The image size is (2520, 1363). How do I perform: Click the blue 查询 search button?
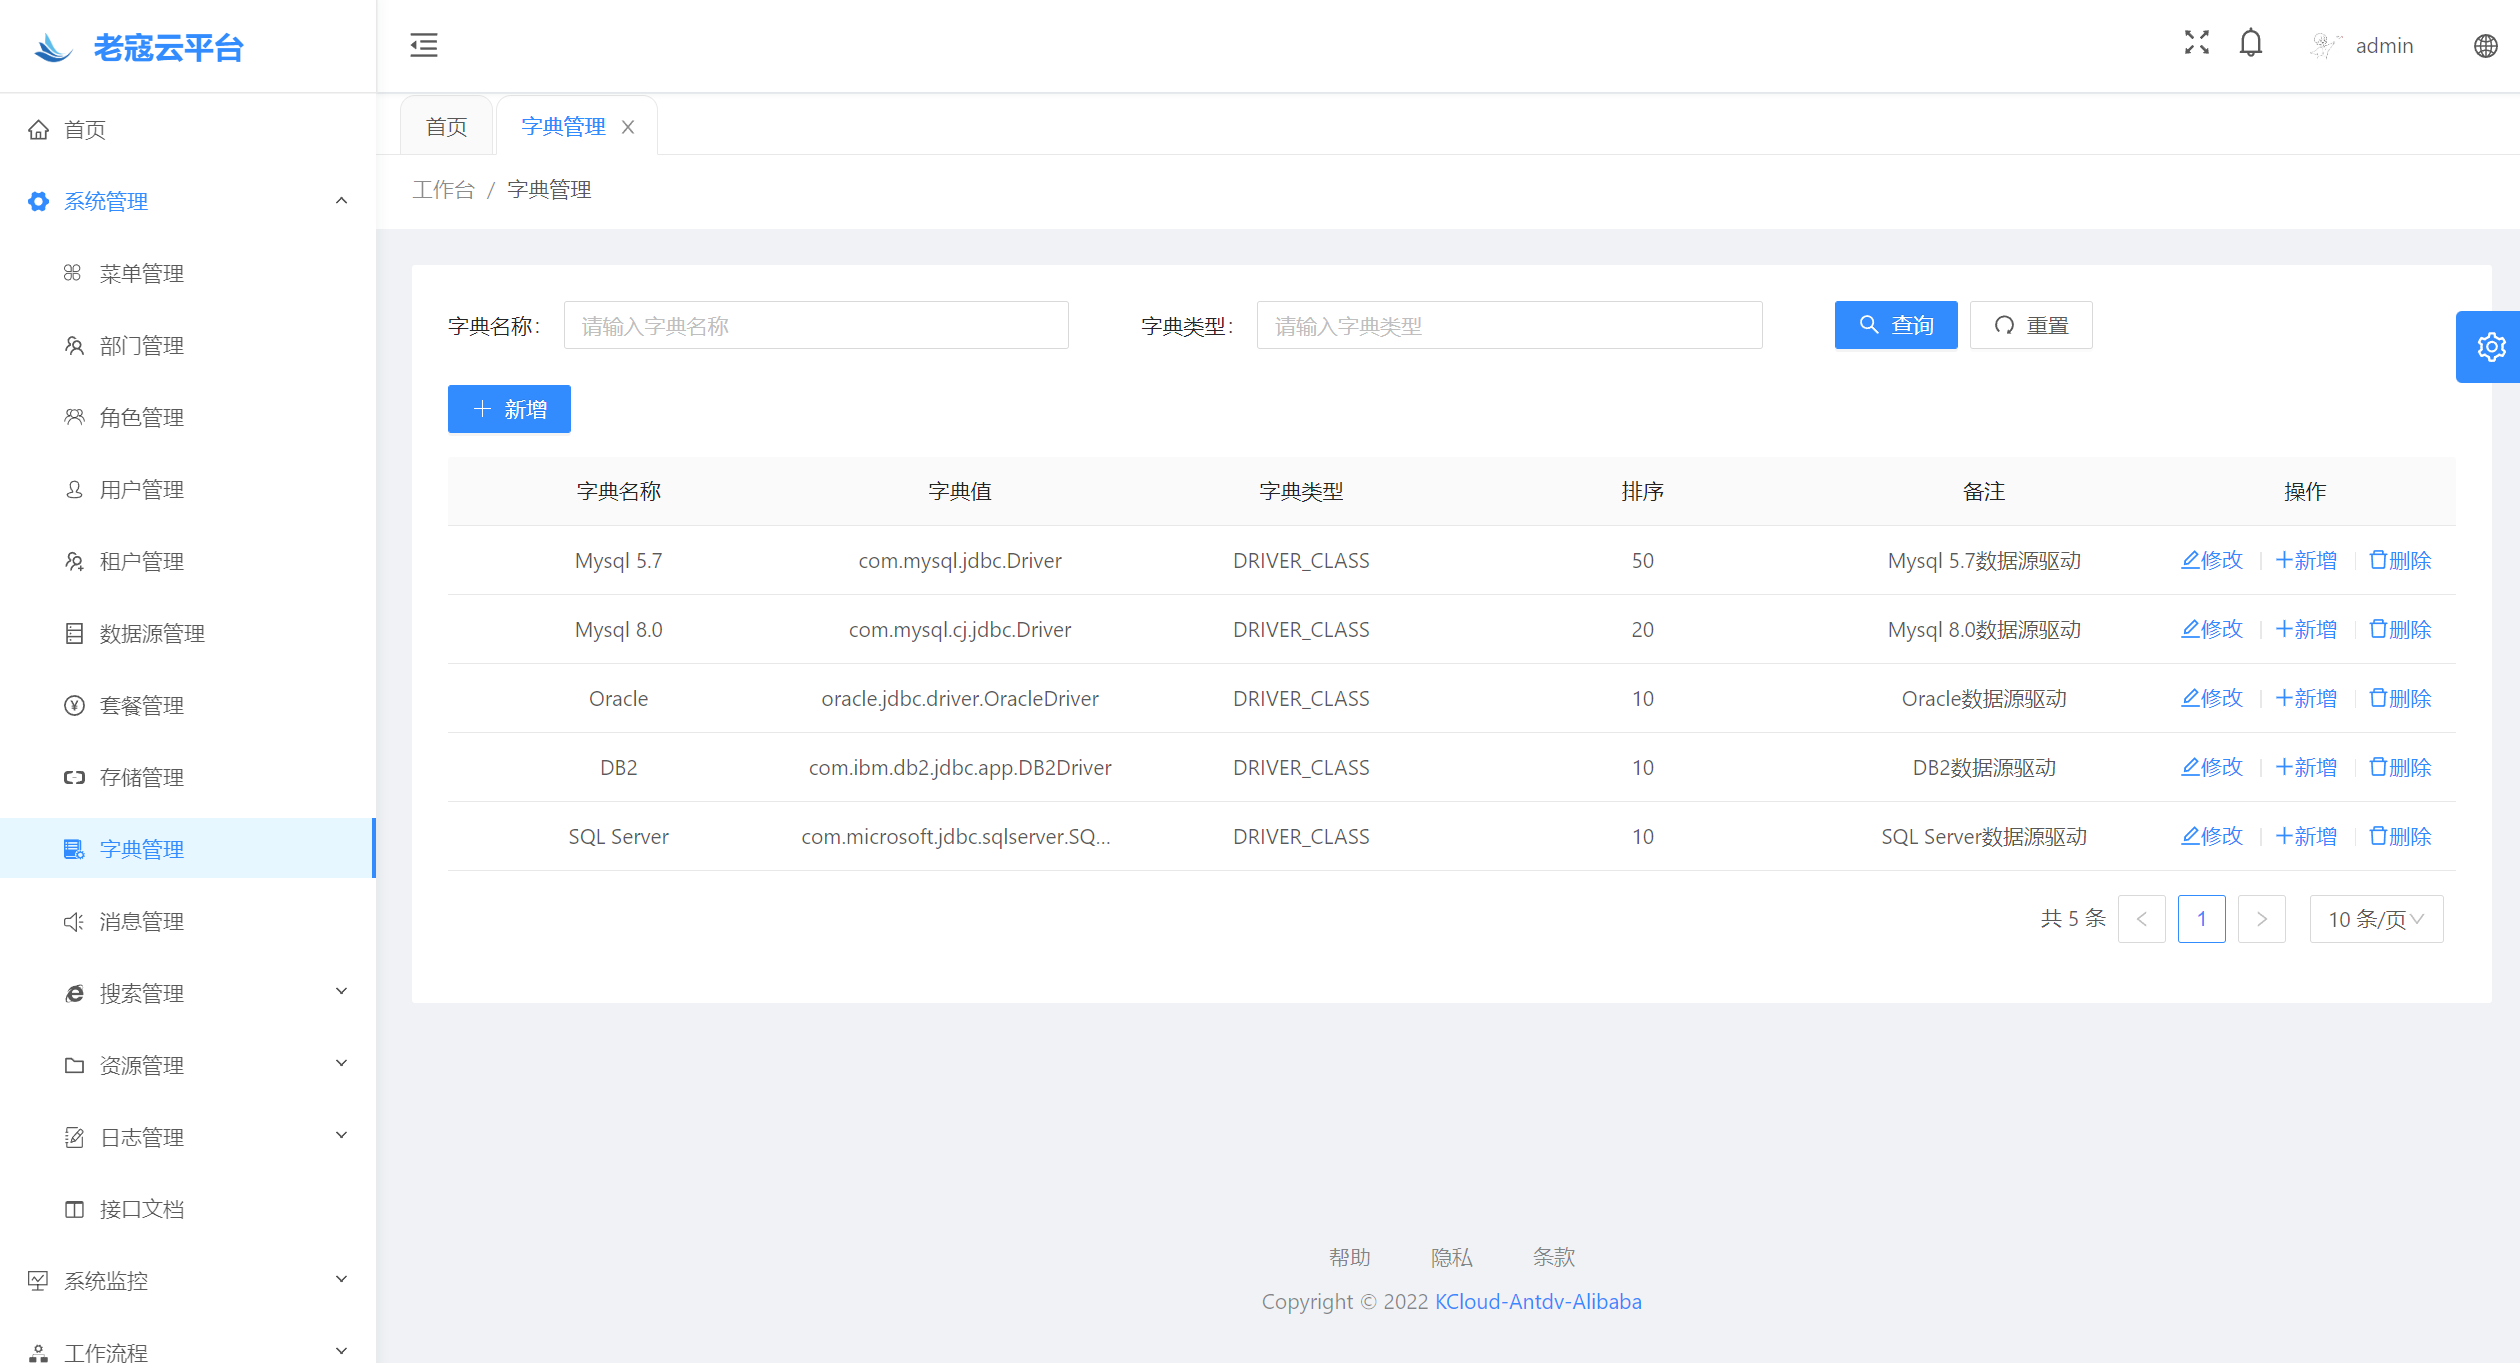[x=1895, y=325]
